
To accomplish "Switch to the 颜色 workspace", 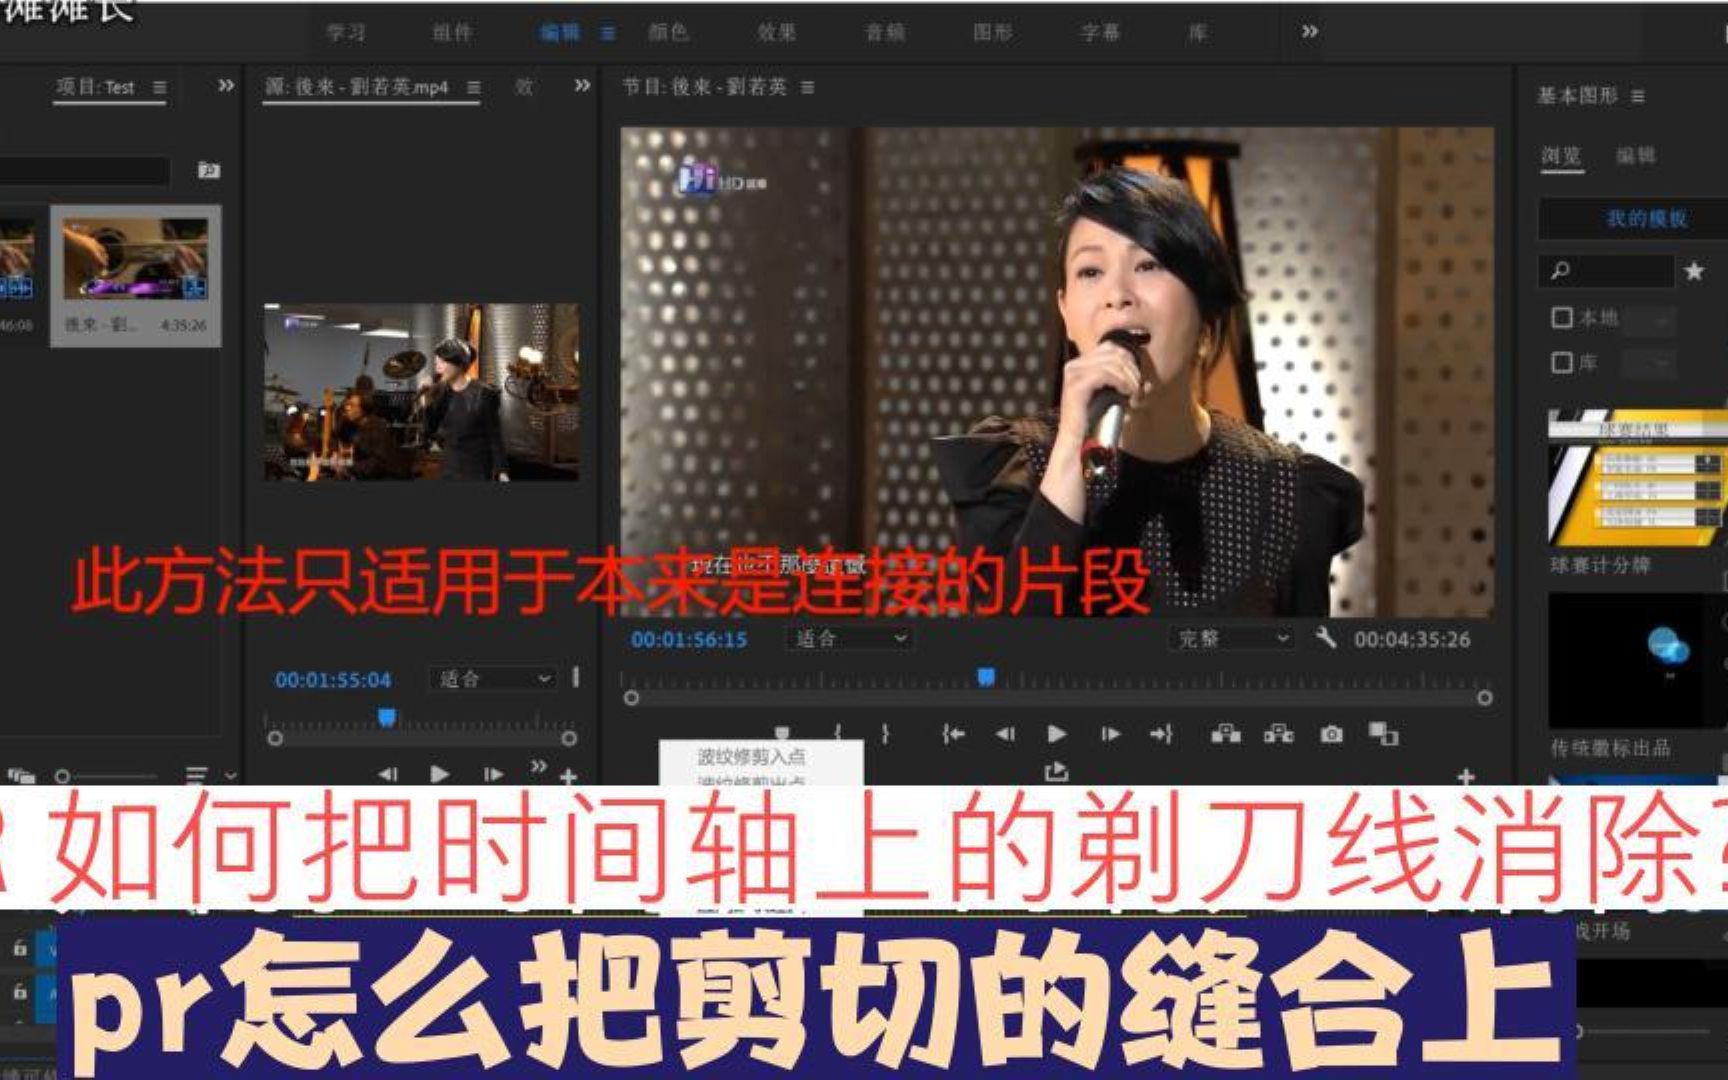I will click(668, 33).
